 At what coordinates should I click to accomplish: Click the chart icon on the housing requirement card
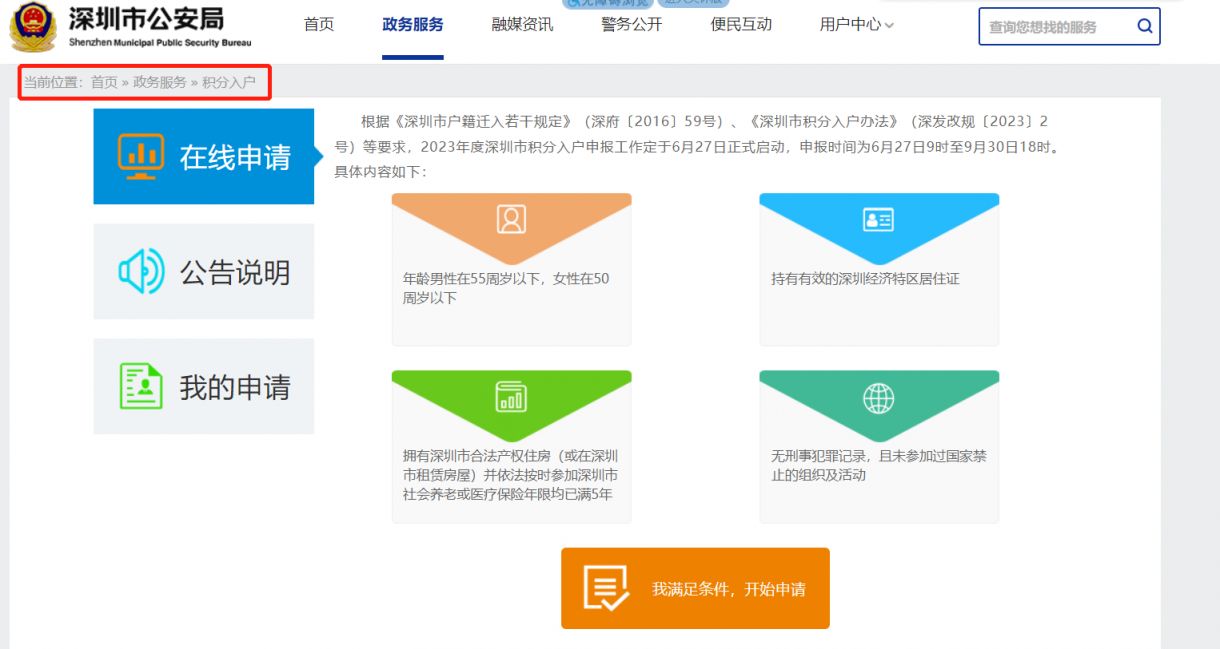511,396
